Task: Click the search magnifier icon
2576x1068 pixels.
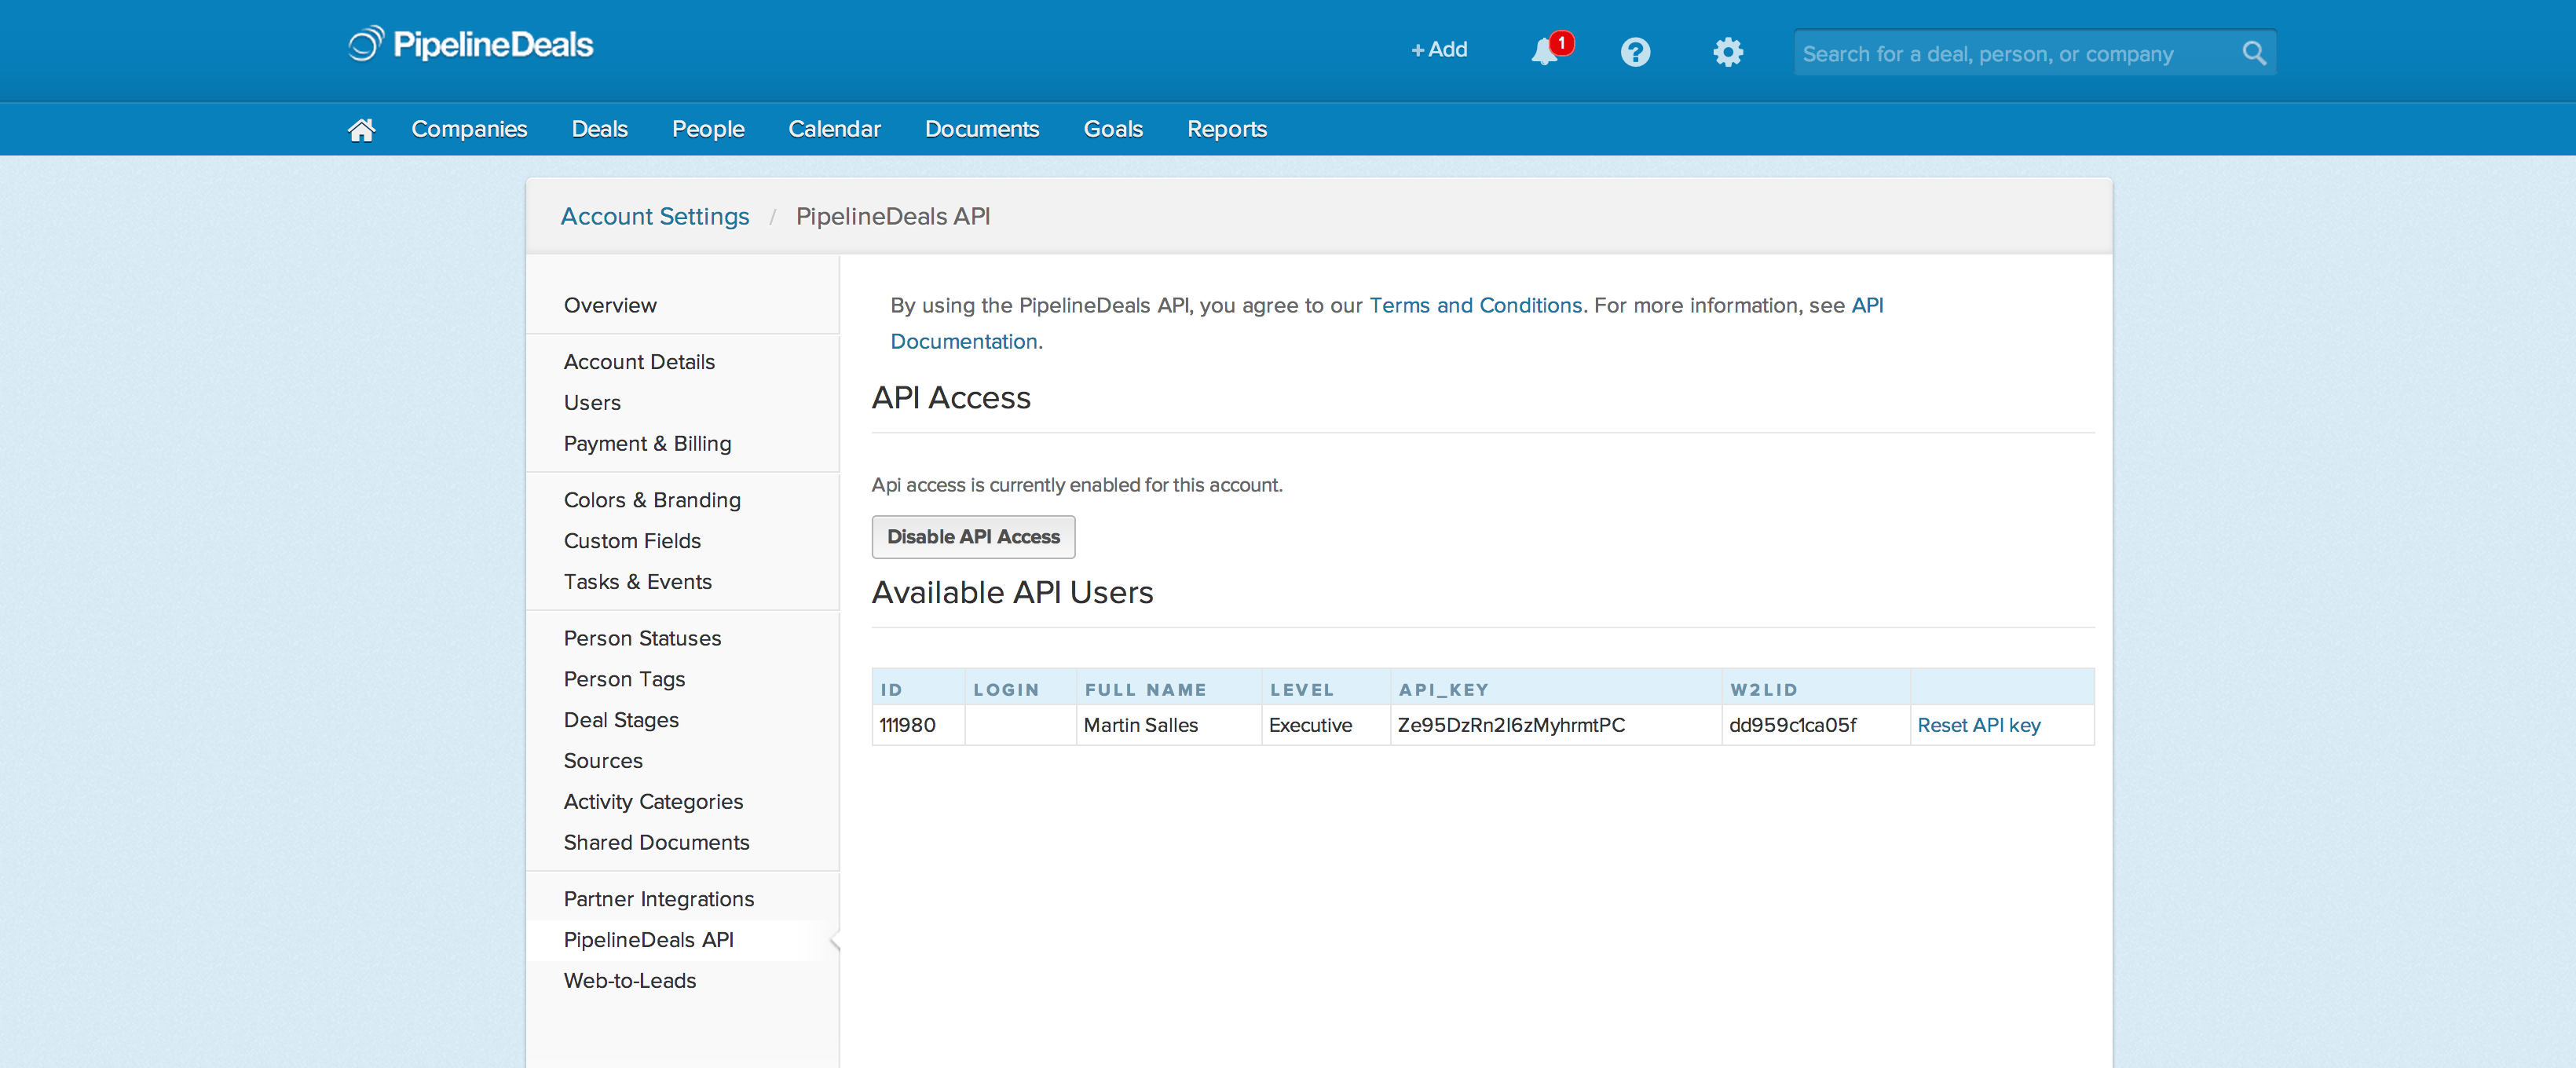Action: coord(2253,53)
